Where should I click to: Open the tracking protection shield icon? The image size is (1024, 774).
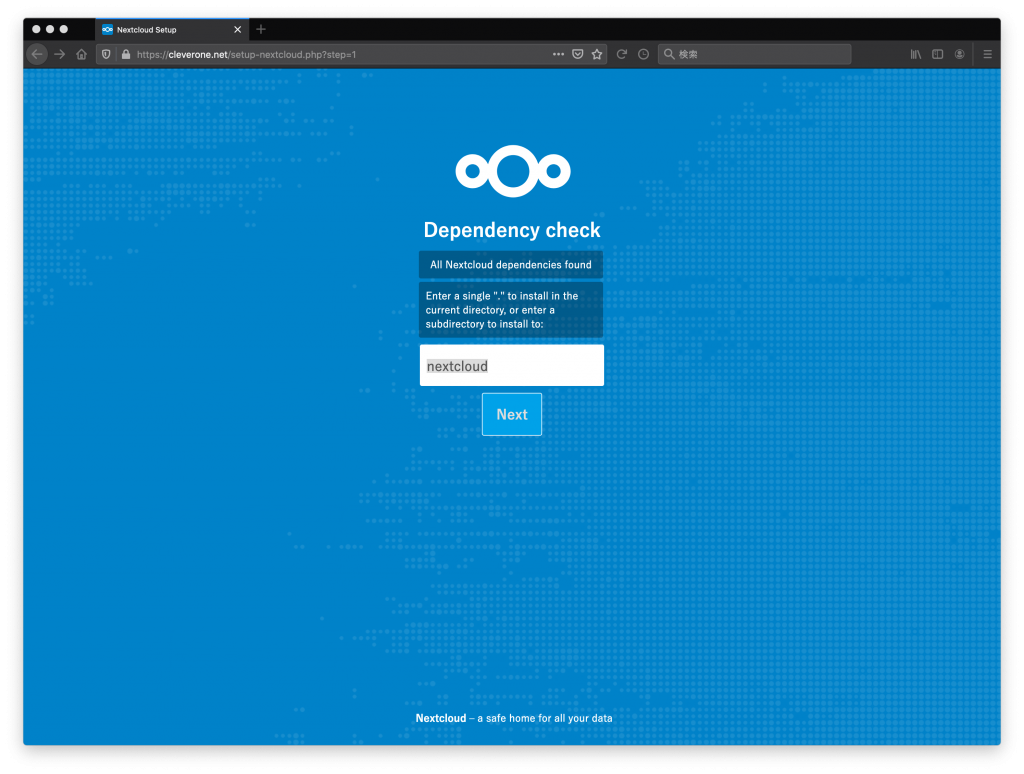106,54
